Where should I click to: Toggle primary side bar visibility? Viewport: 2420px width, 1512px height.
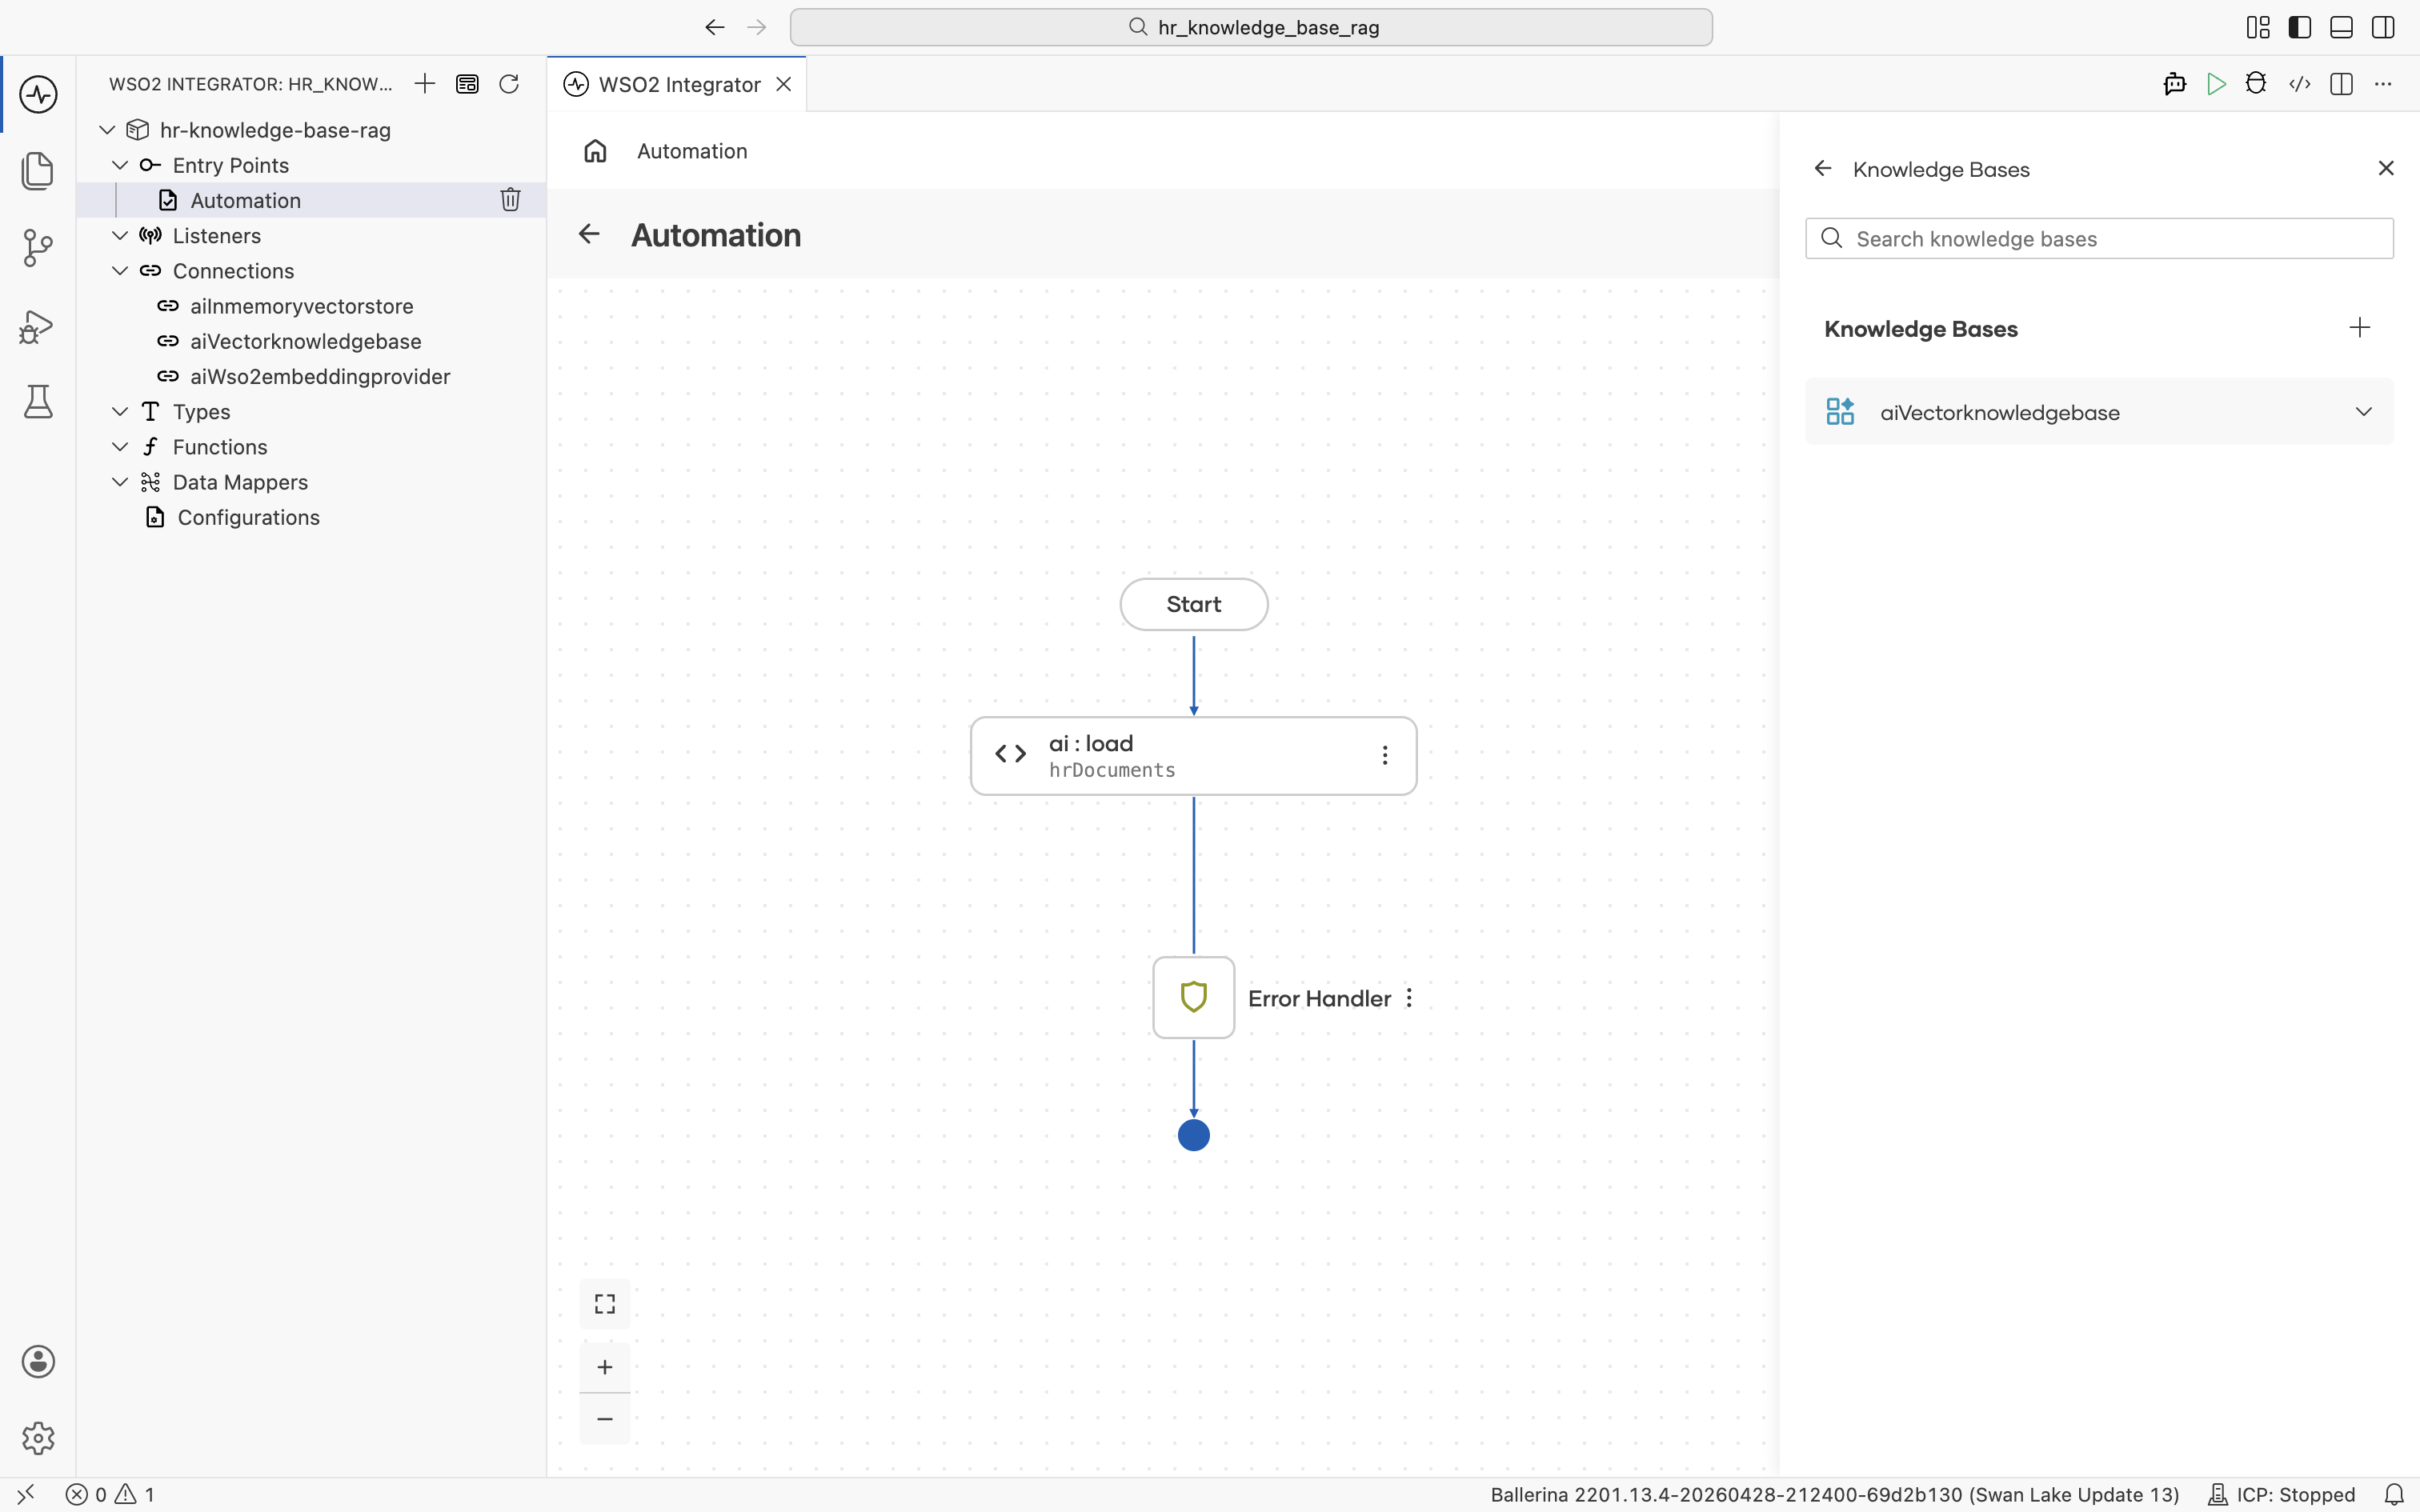click(x=2300, y=27)
